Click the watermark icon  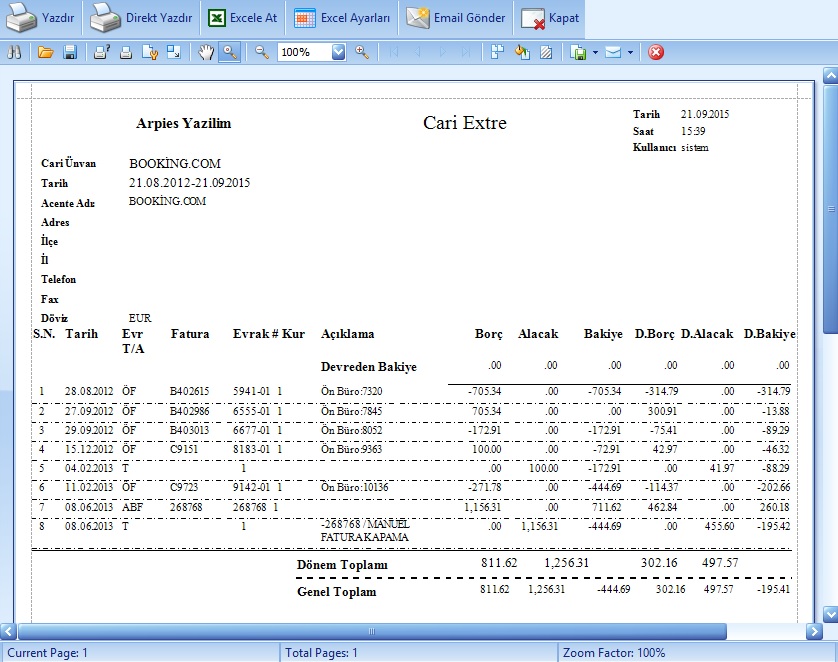545,52
